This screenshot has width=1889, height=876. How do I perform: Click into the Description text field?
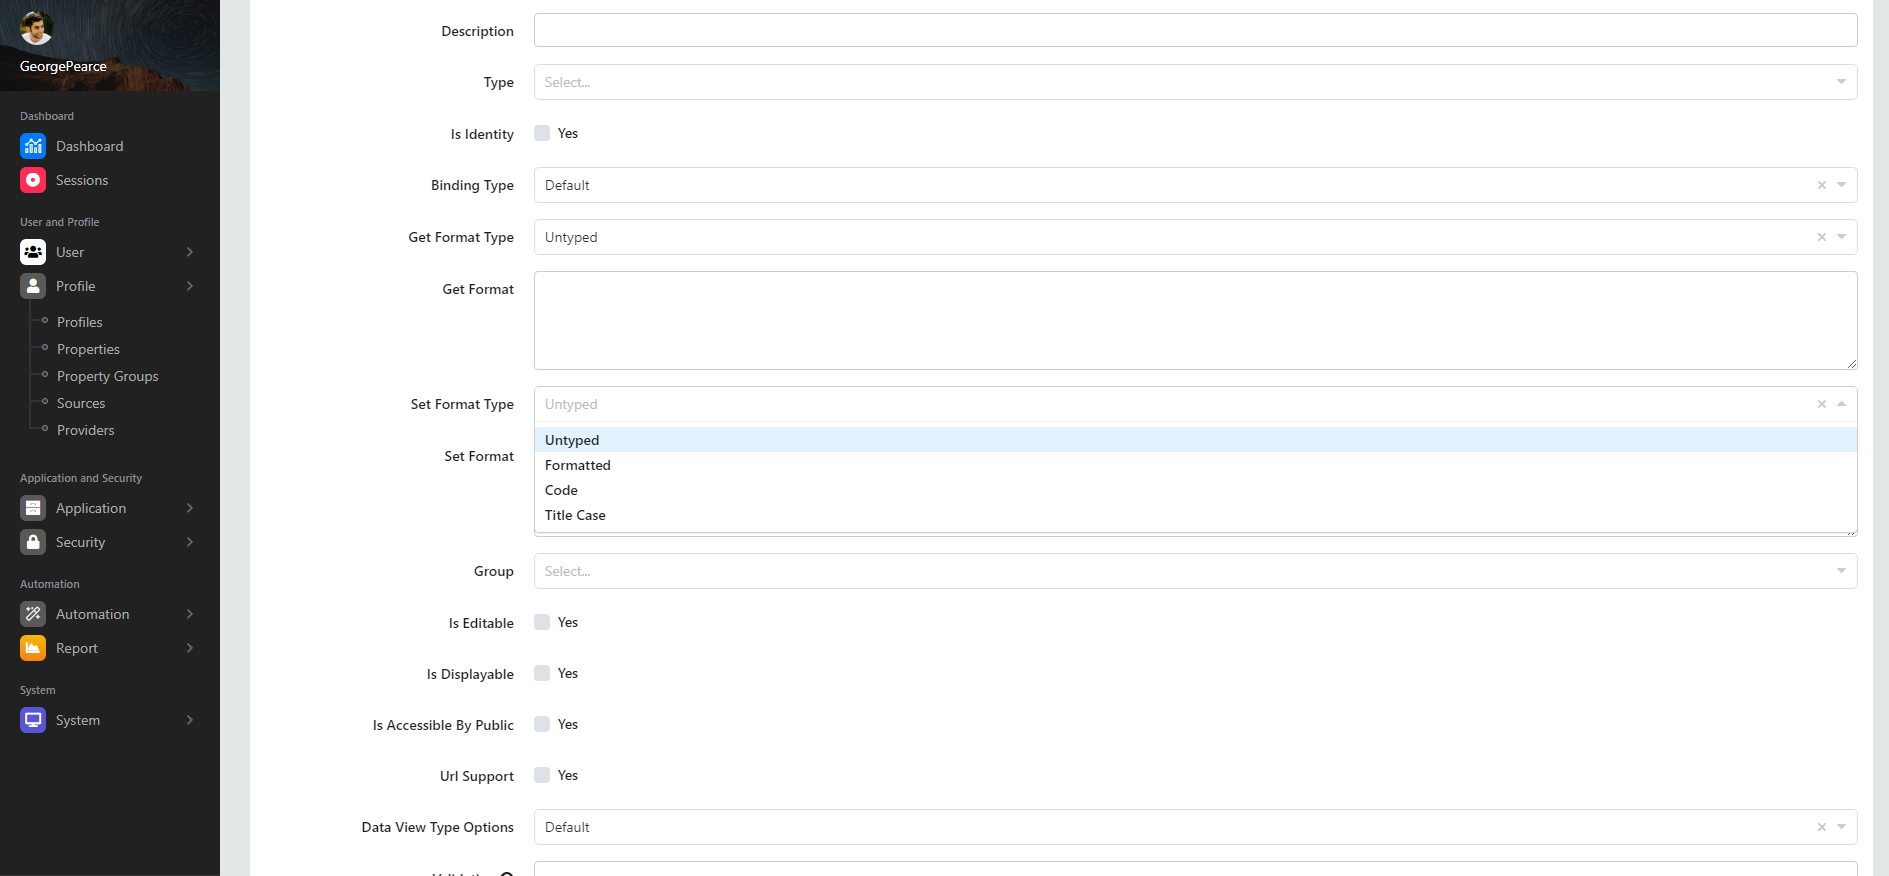pyautogui.click(x=1195, y=30)
